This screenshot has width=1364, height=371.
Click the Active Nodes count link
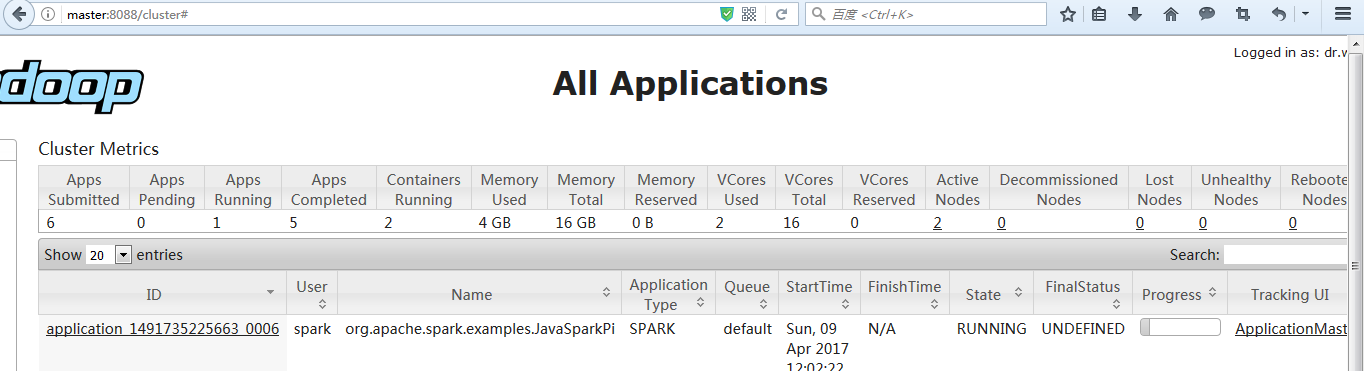tap(937, 223)
